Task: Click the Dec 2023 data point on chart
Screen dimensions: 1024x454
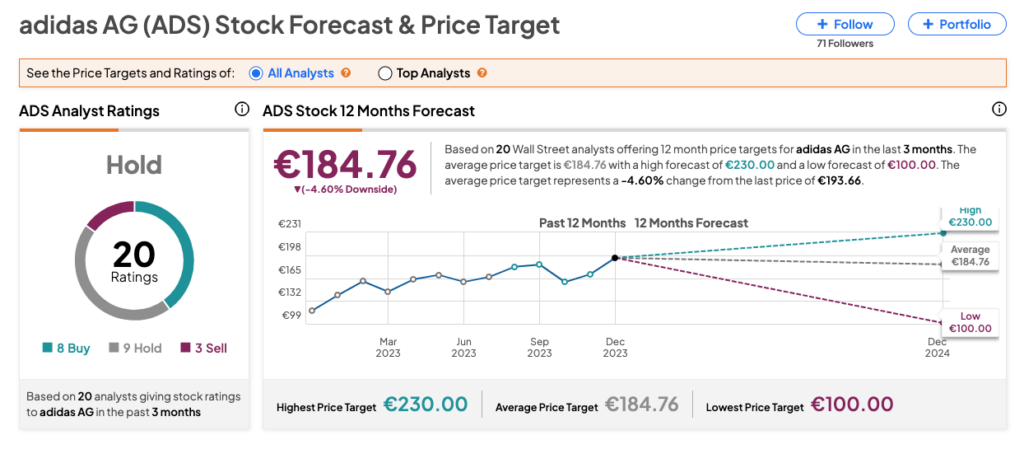Action: [615, 258]
